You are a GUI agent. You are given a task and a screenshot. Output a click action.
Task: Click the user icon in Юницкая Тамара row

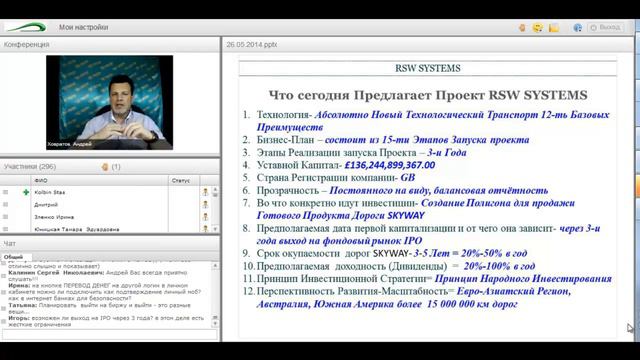pyautogui.click(x=205, y=229)
